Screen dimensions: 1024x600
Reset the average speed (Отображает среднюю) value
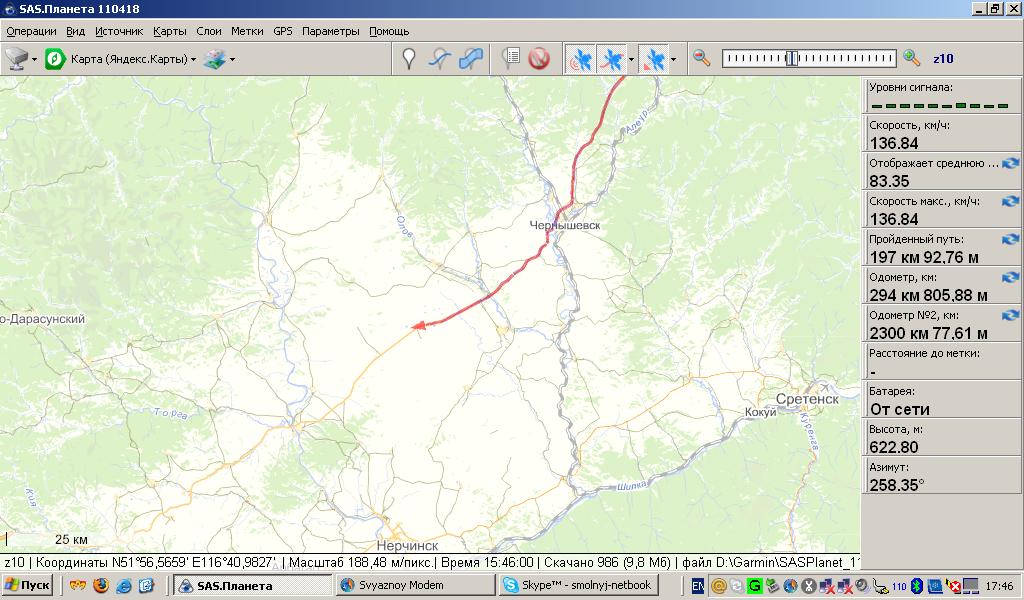[x=1010, y=163]
